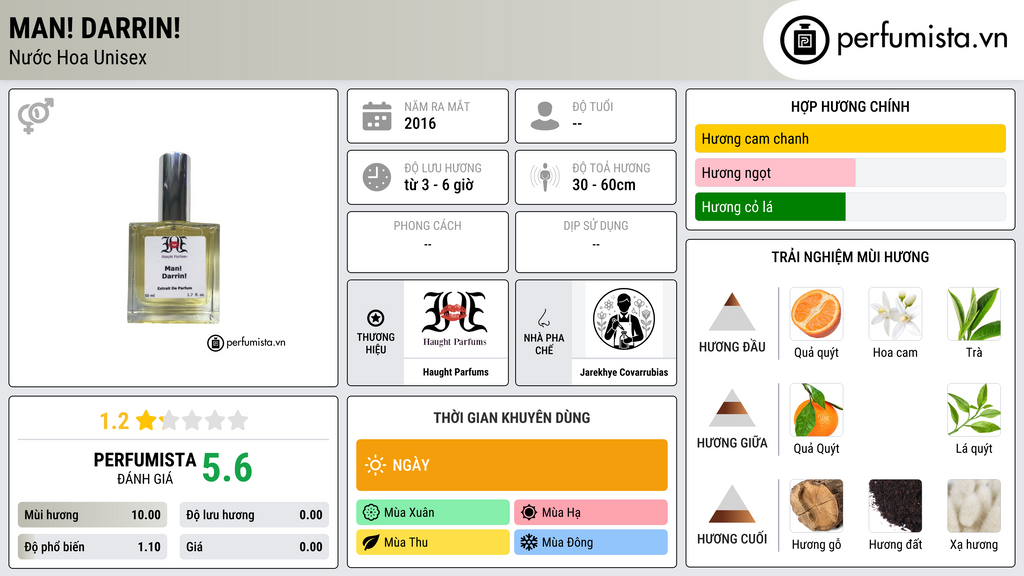Select the Hương đất note image

(895, 505)
